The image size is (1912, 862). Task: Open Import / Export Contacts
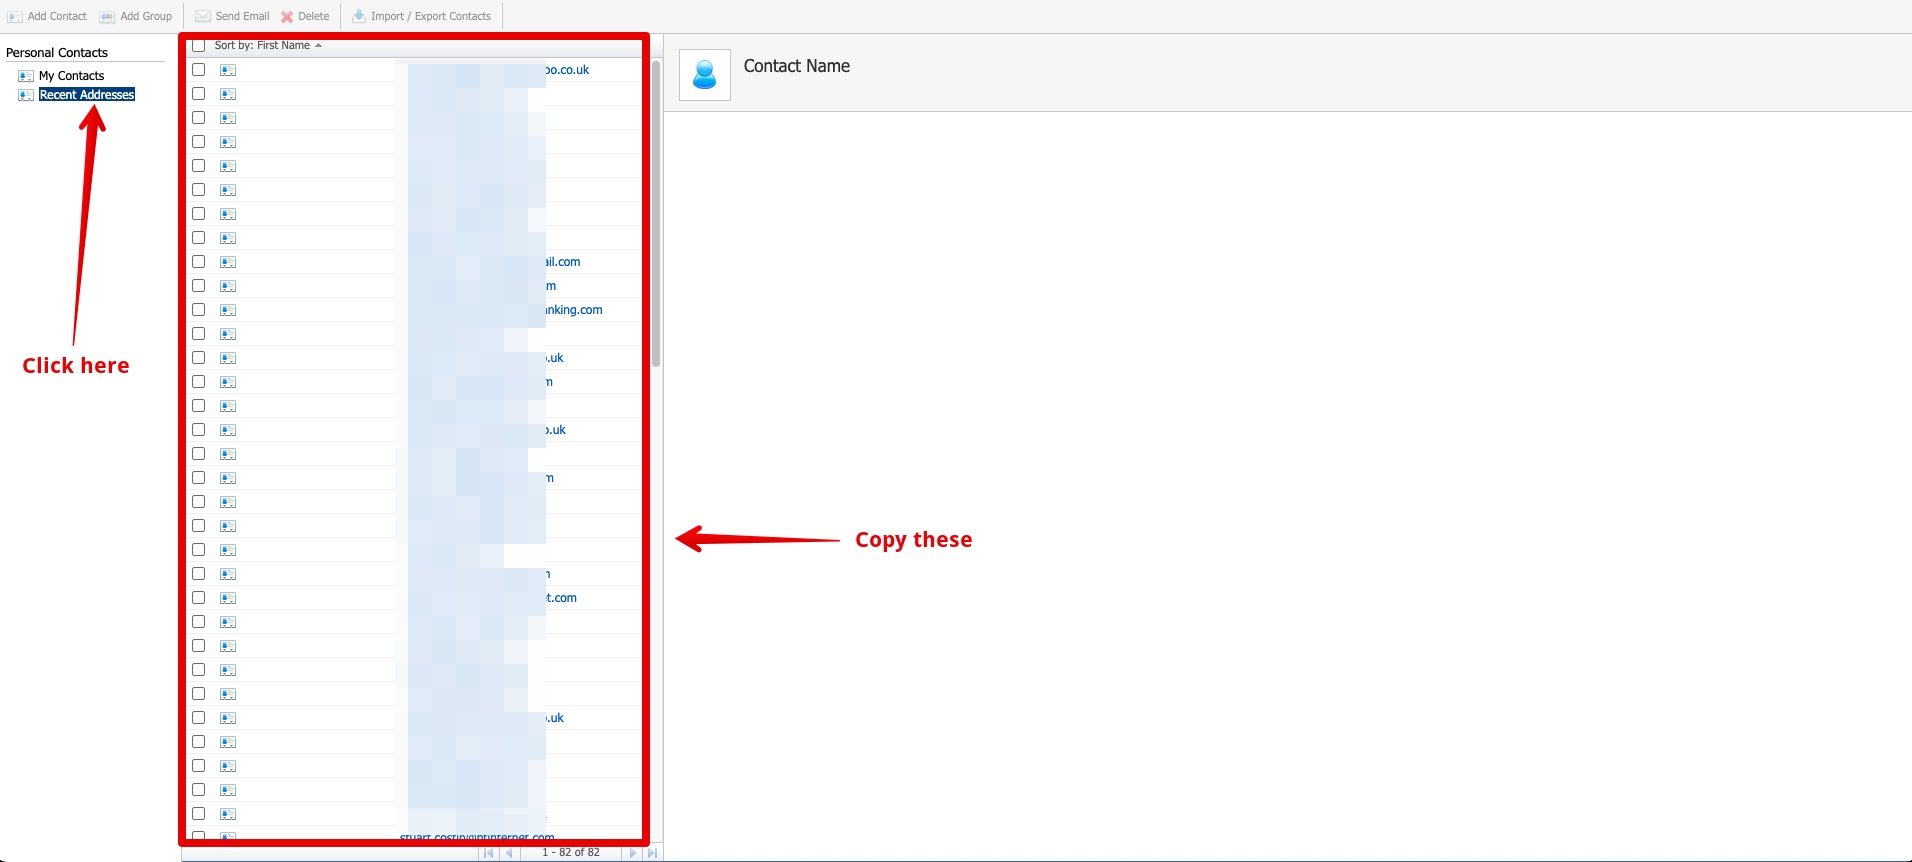click(421, 16)
